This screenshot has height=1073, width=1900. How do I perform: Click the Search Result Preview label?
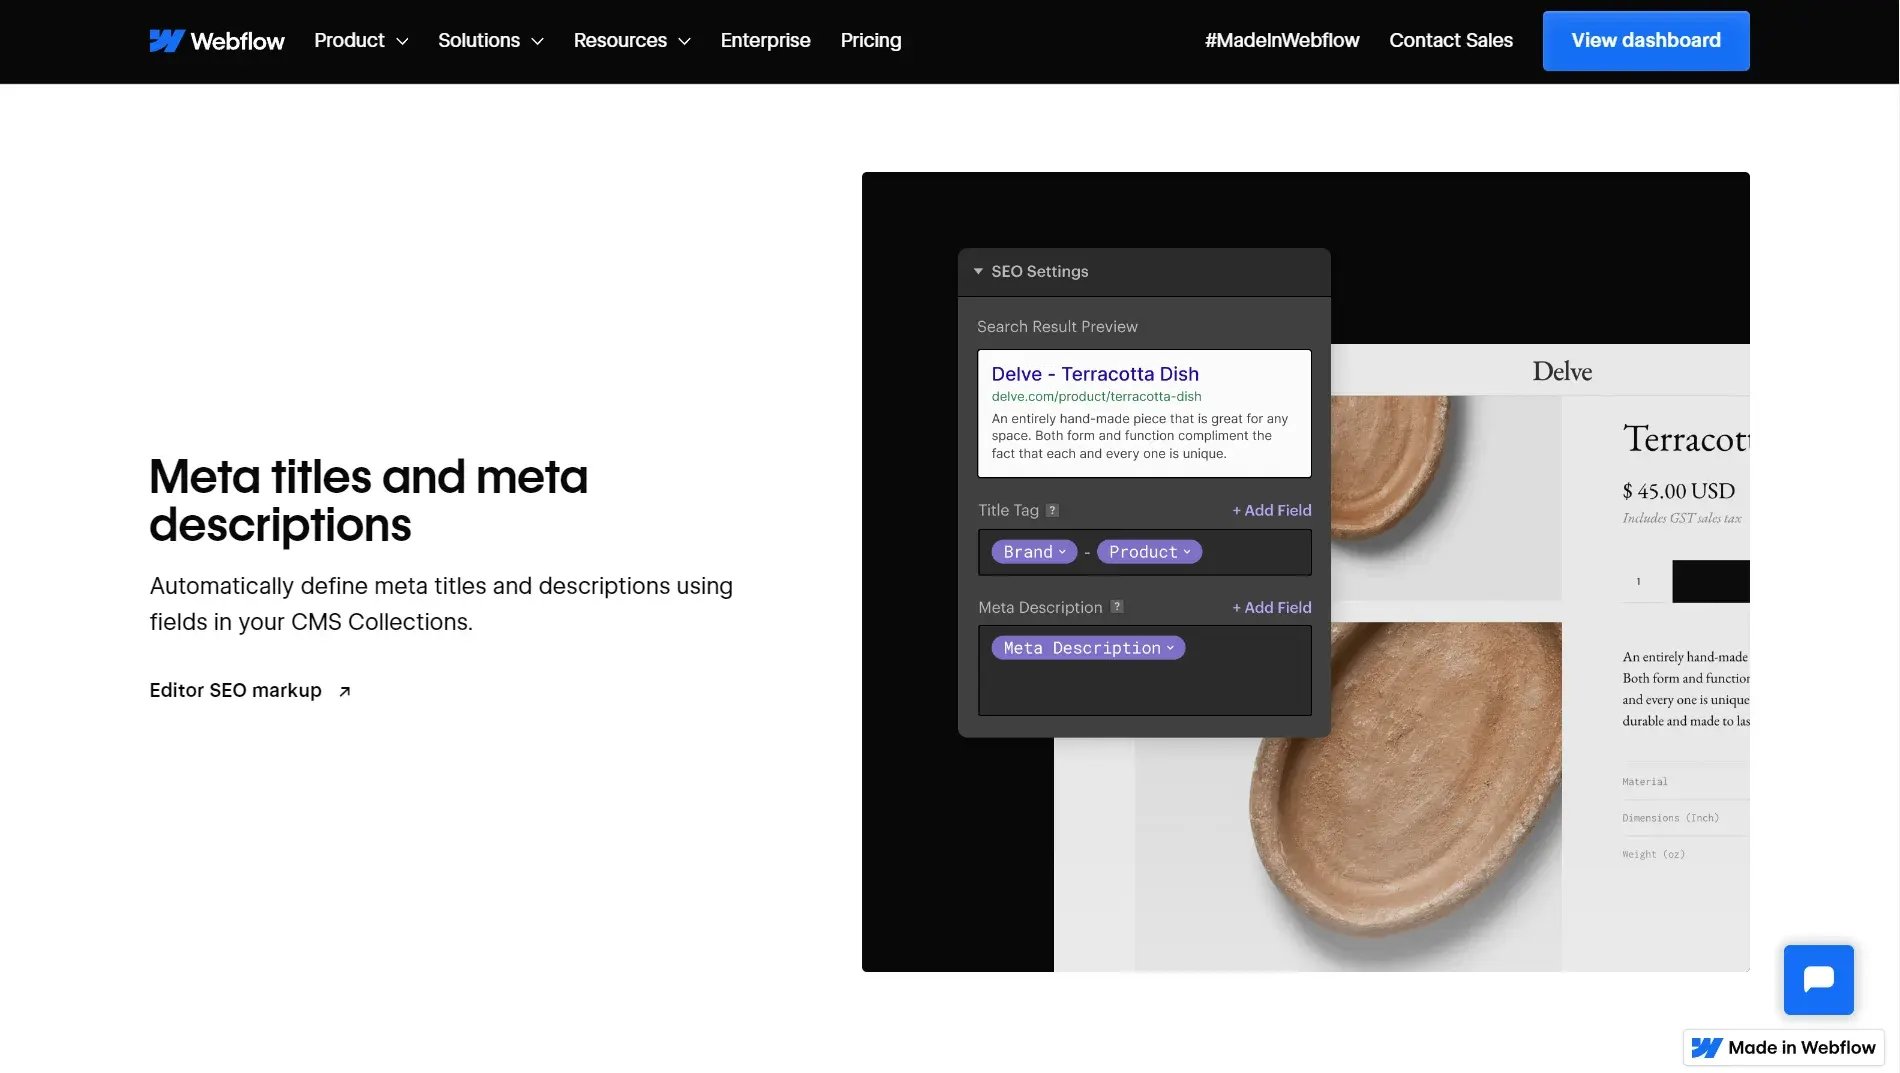[x=1057, y=327]
